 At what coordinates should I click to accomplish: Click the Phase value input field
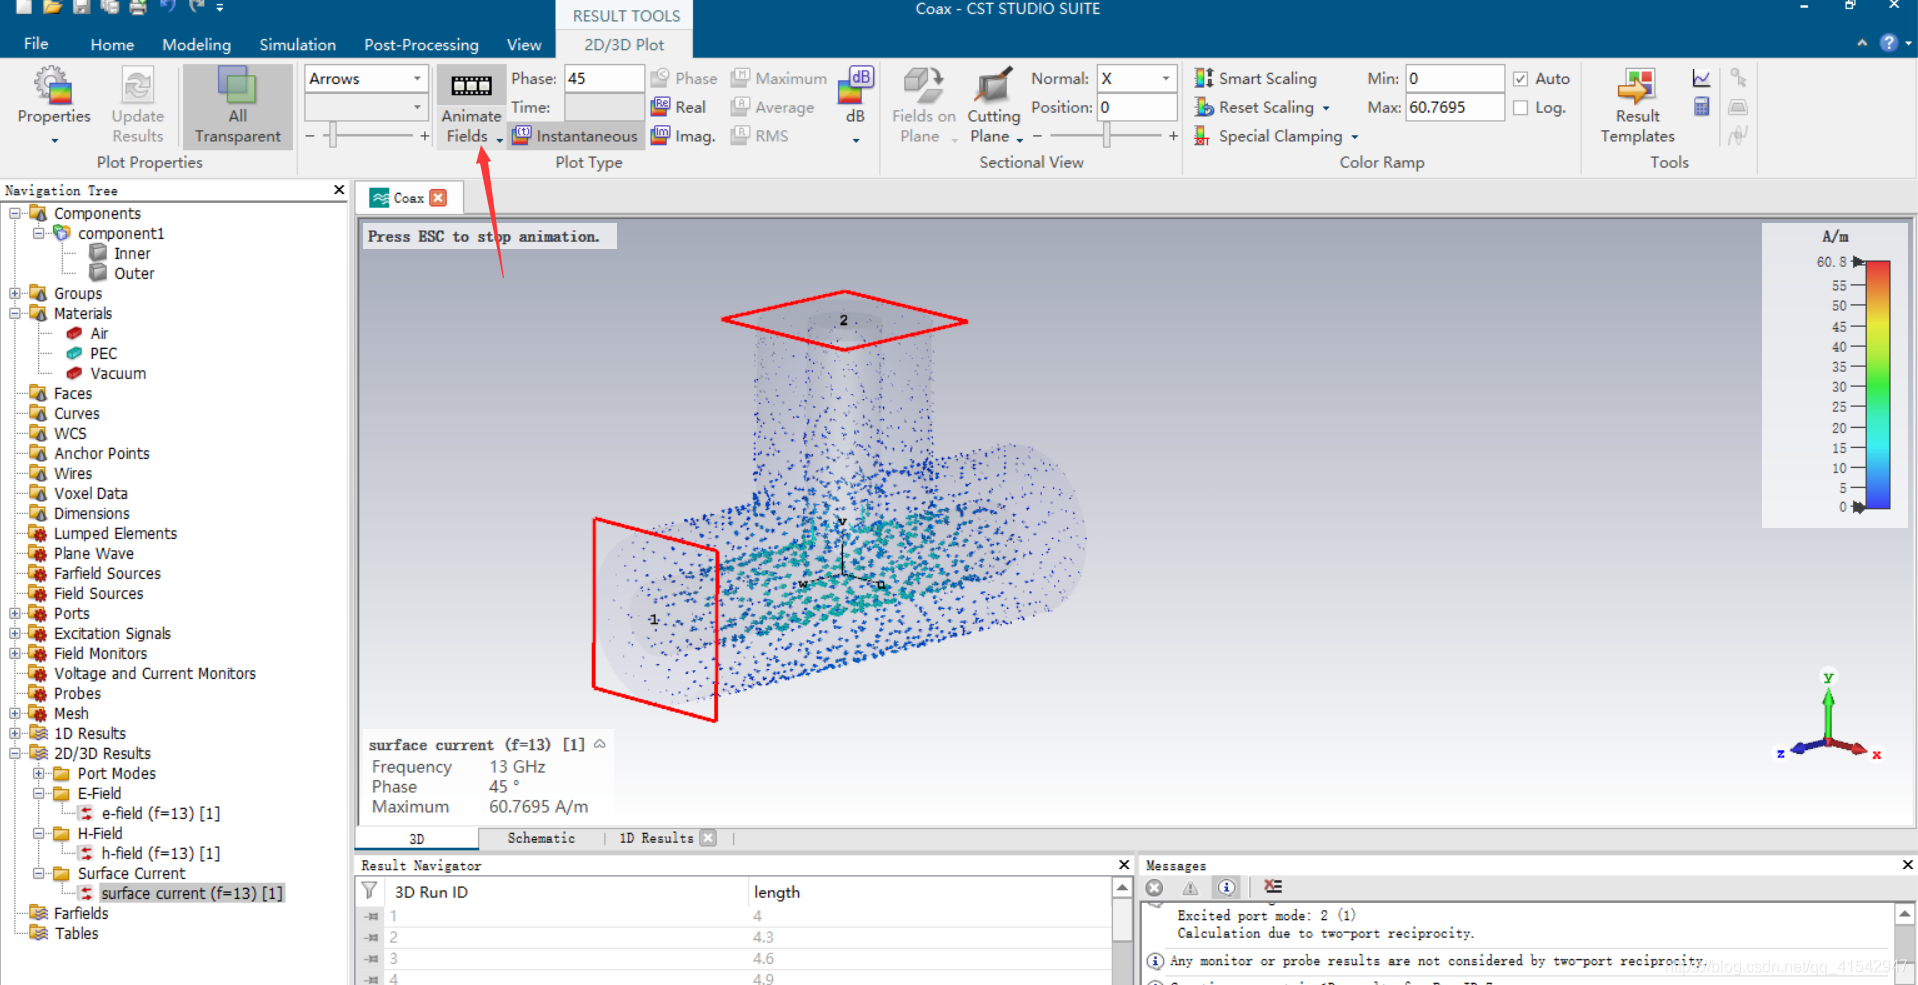click(x=604, y=78)
